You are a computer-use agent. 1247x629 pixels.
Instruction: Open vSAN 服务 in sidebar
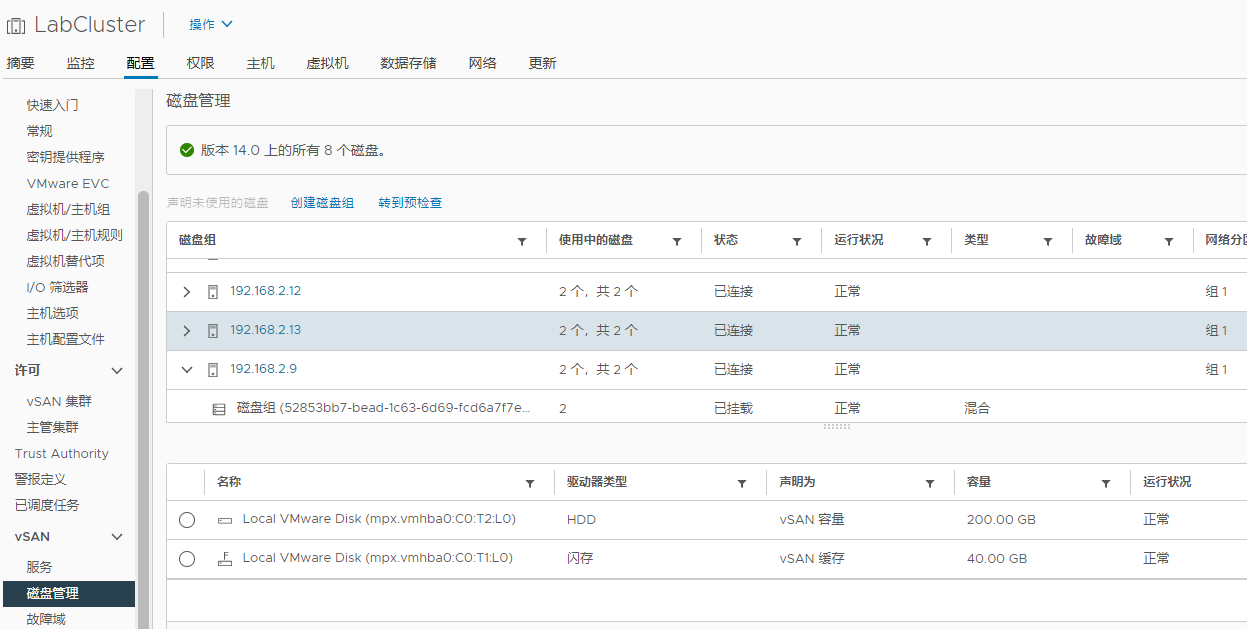click(x=40, y=567)
